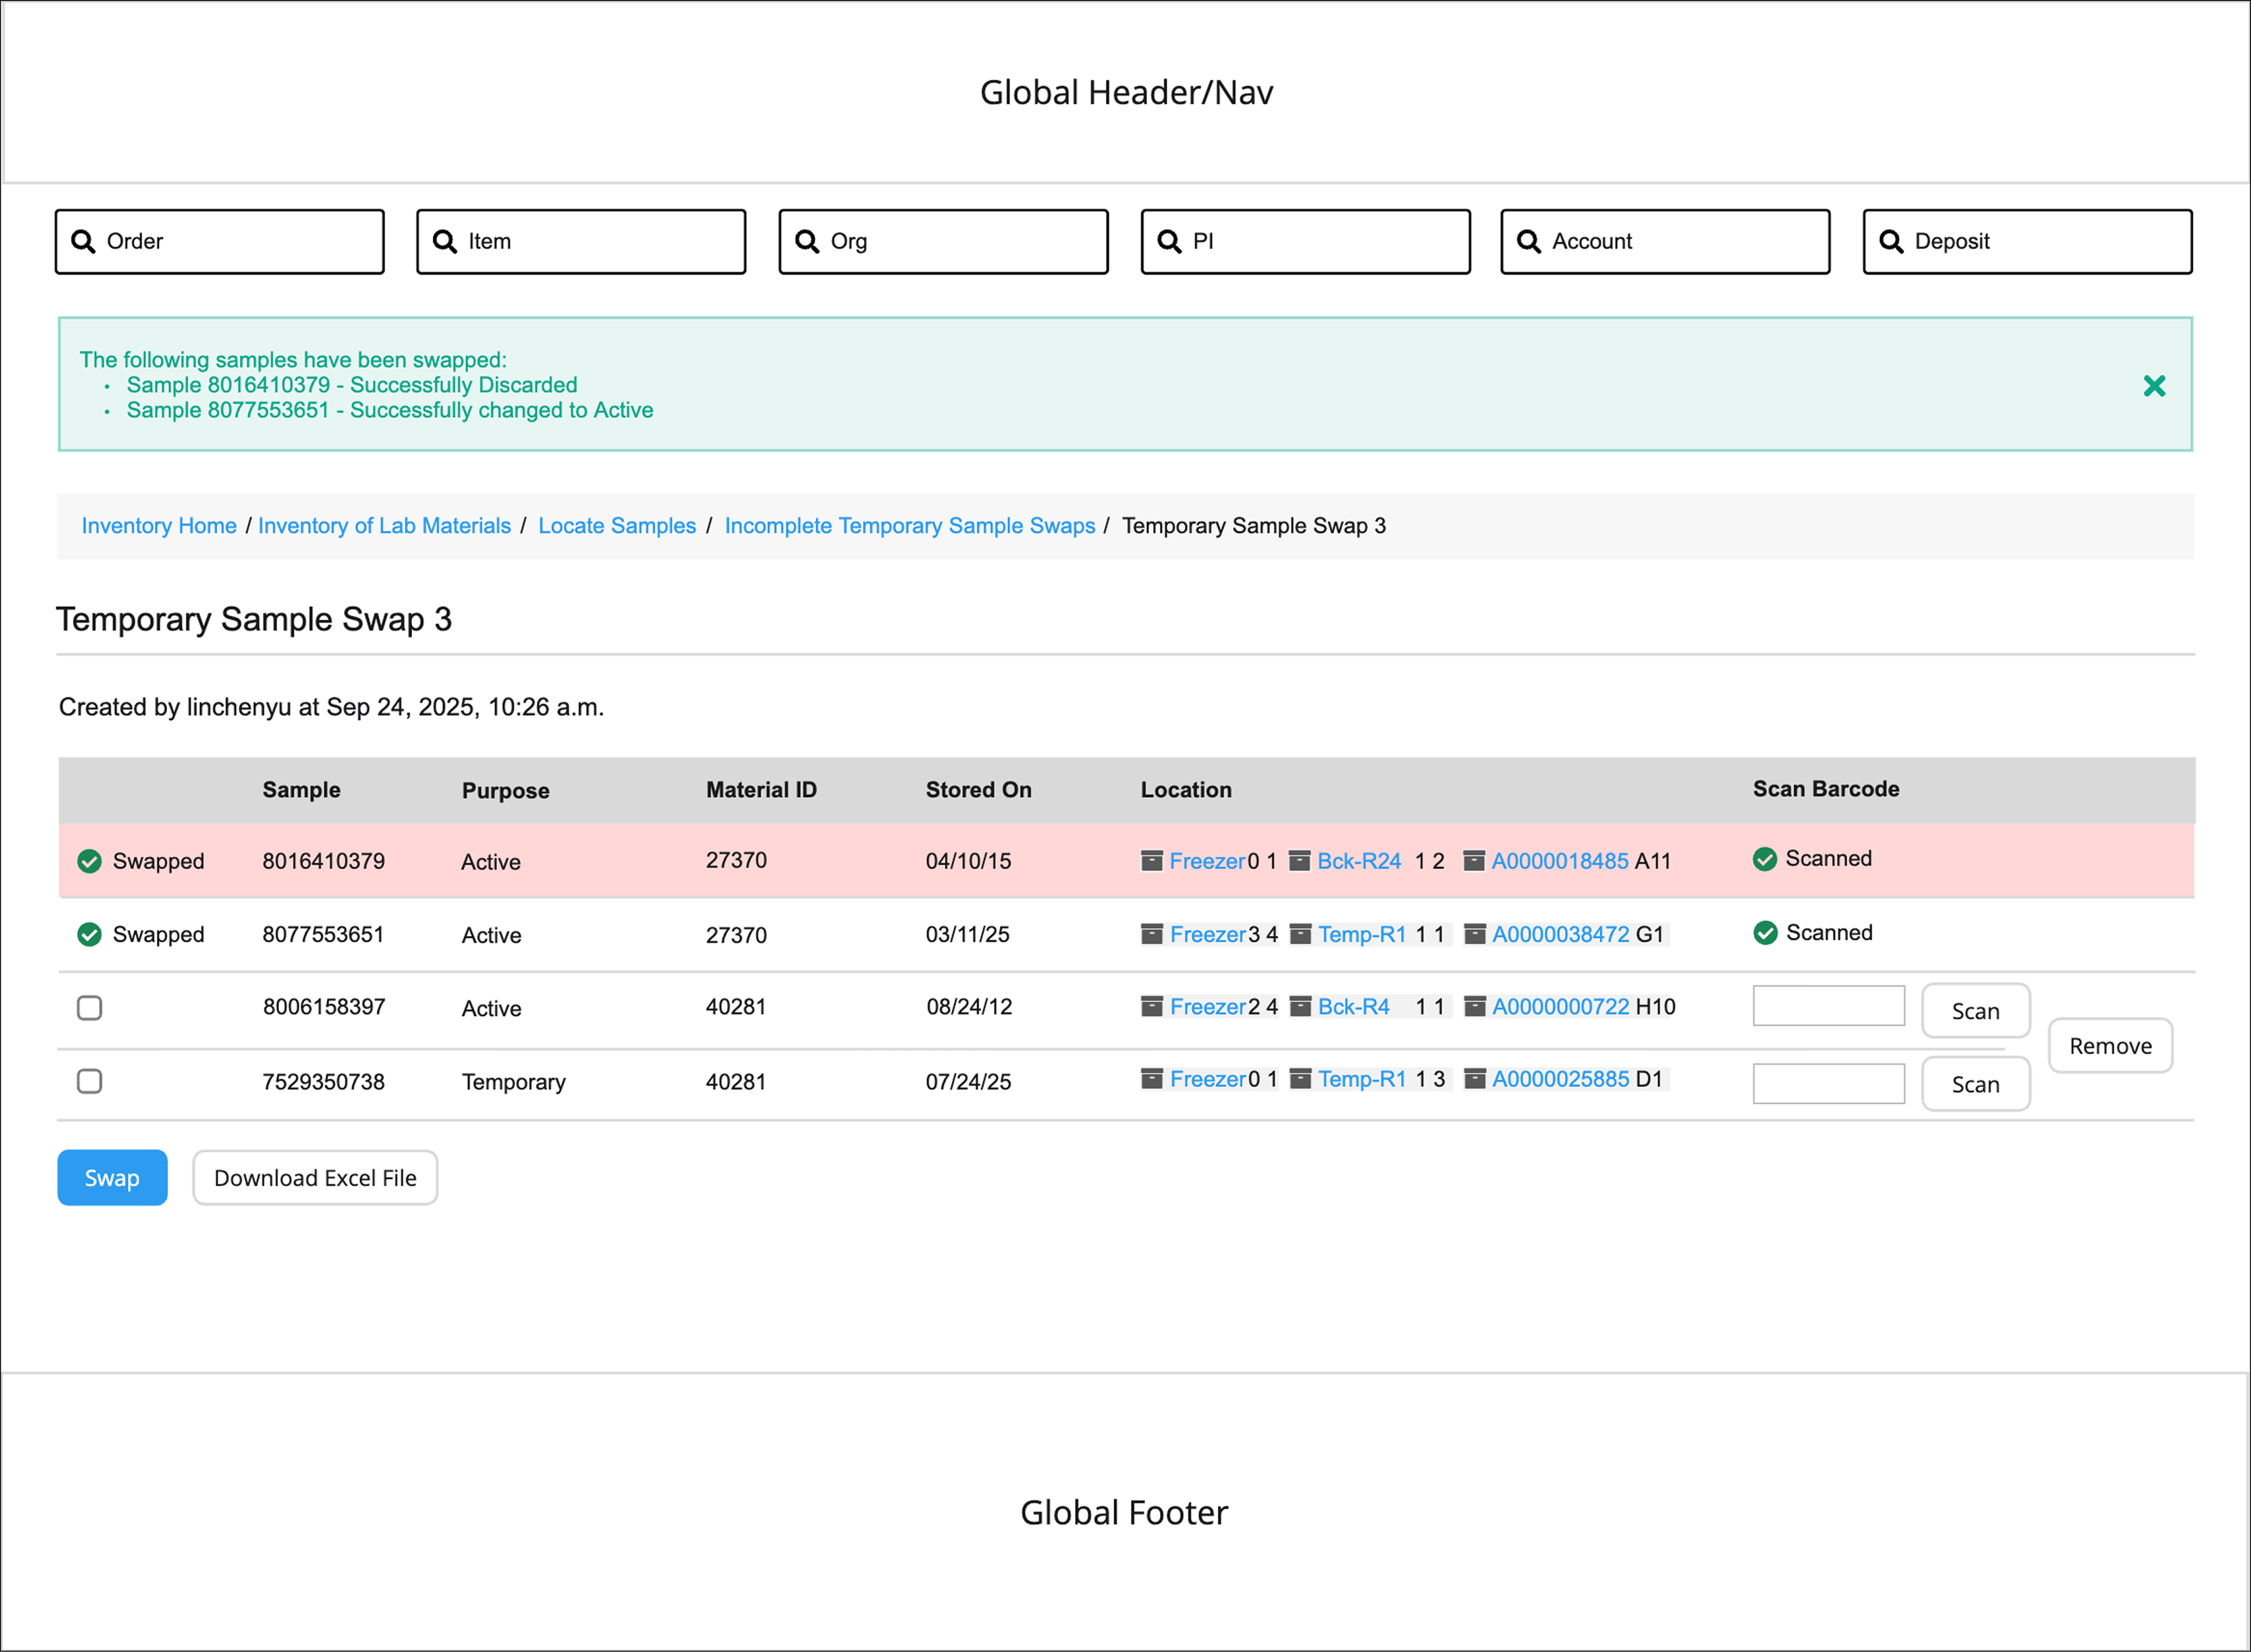Click the box icon next to Bck-R4

click(x=1300, y=1007)
